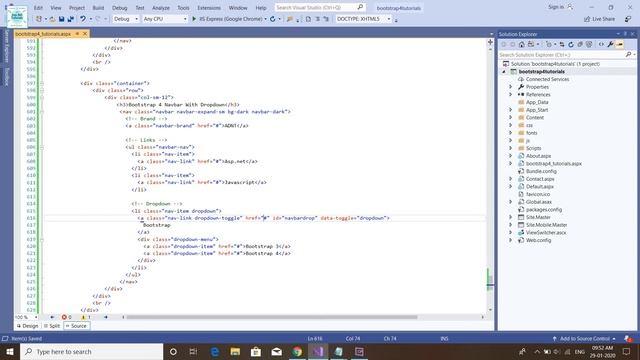Image resolution: width=640 pixels, height=360 pixels.
Task: Click the Save All icon
Action: point(71,19)
